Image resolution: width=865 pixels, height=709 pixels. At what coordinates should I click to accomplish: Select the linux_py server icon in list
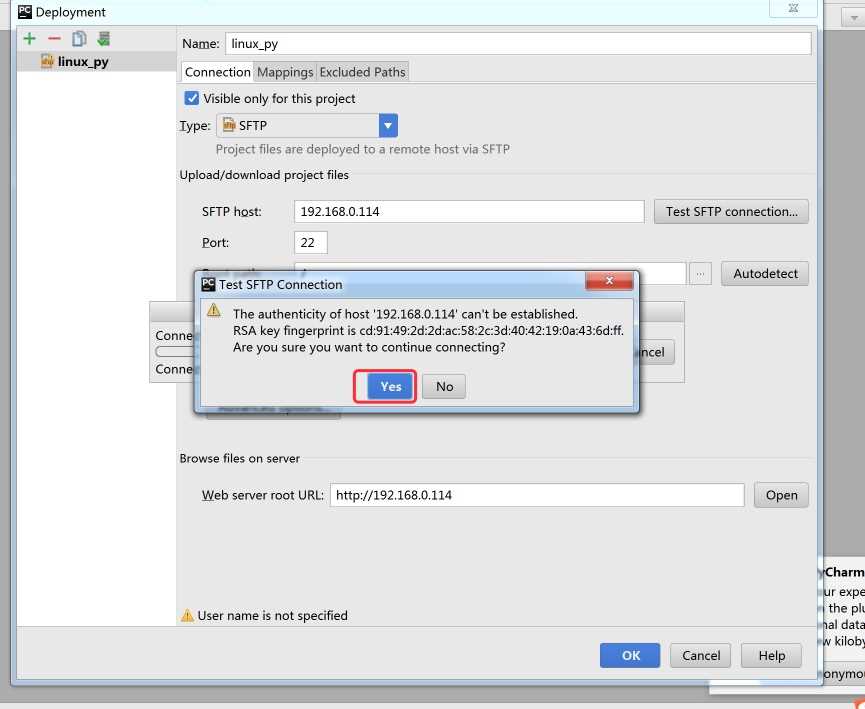[x=47, y=61]
